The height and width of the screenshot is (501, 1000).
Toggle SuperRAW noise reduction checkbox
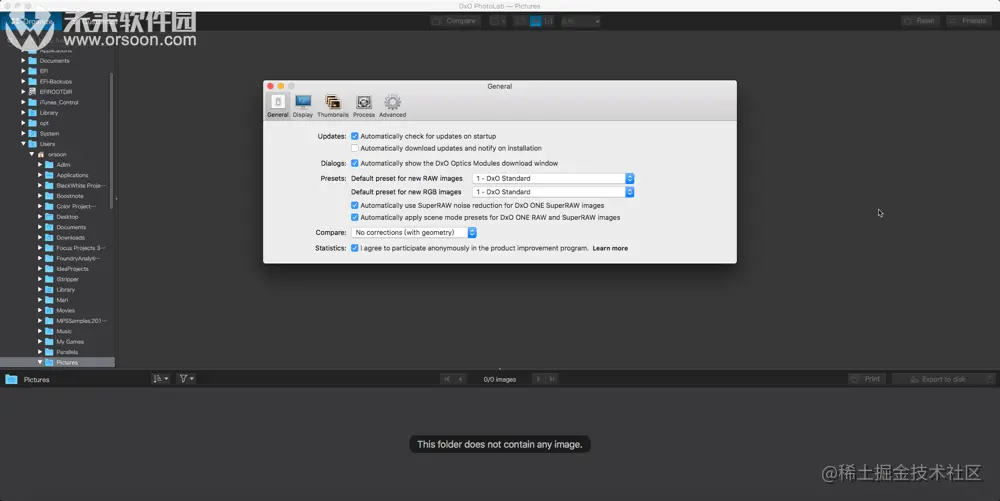(x=355, y=205)
